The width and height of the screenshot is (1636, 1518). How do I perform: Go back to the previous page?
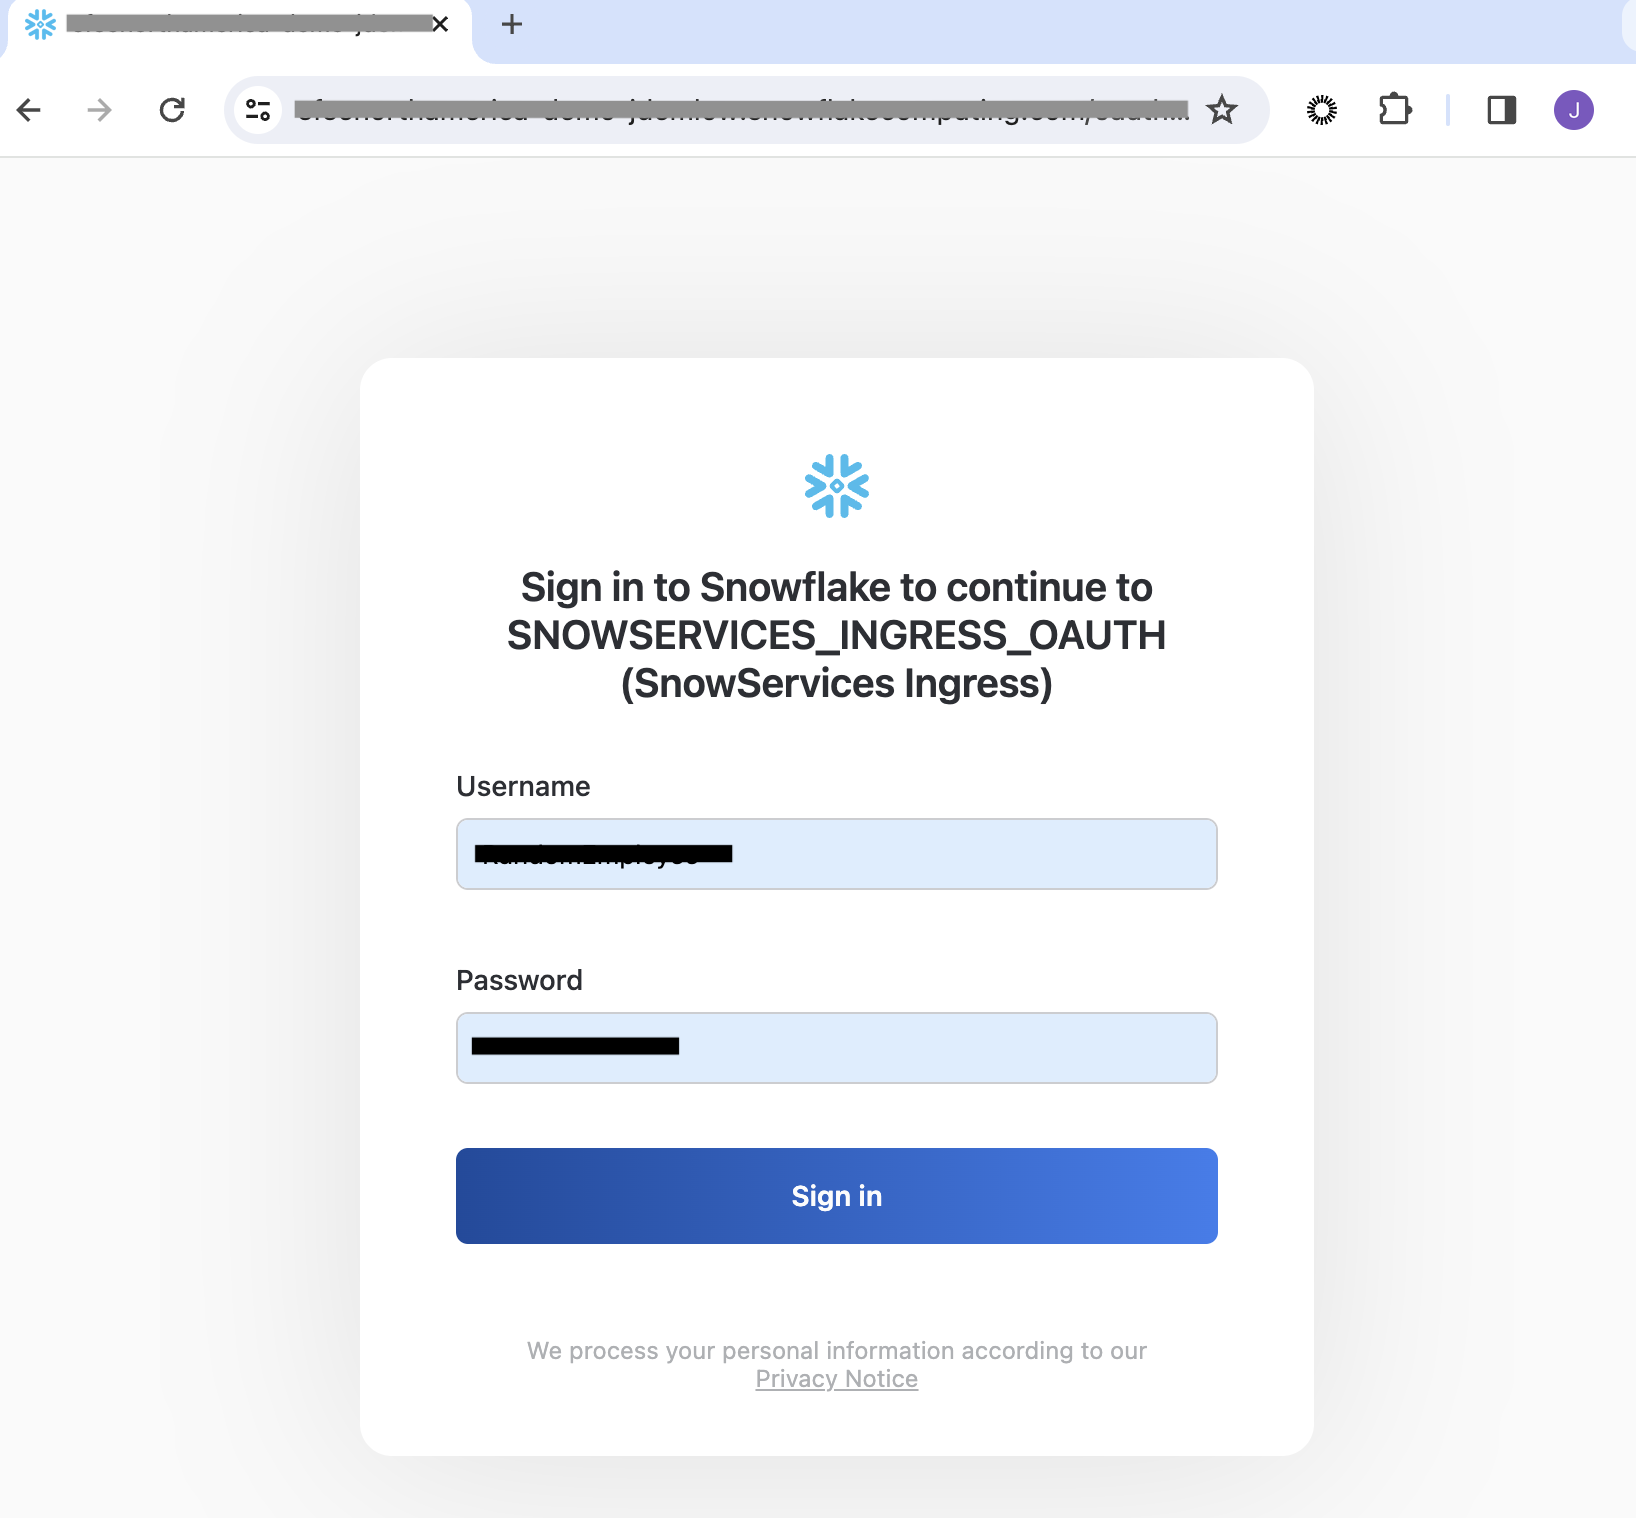coord(29,110)
